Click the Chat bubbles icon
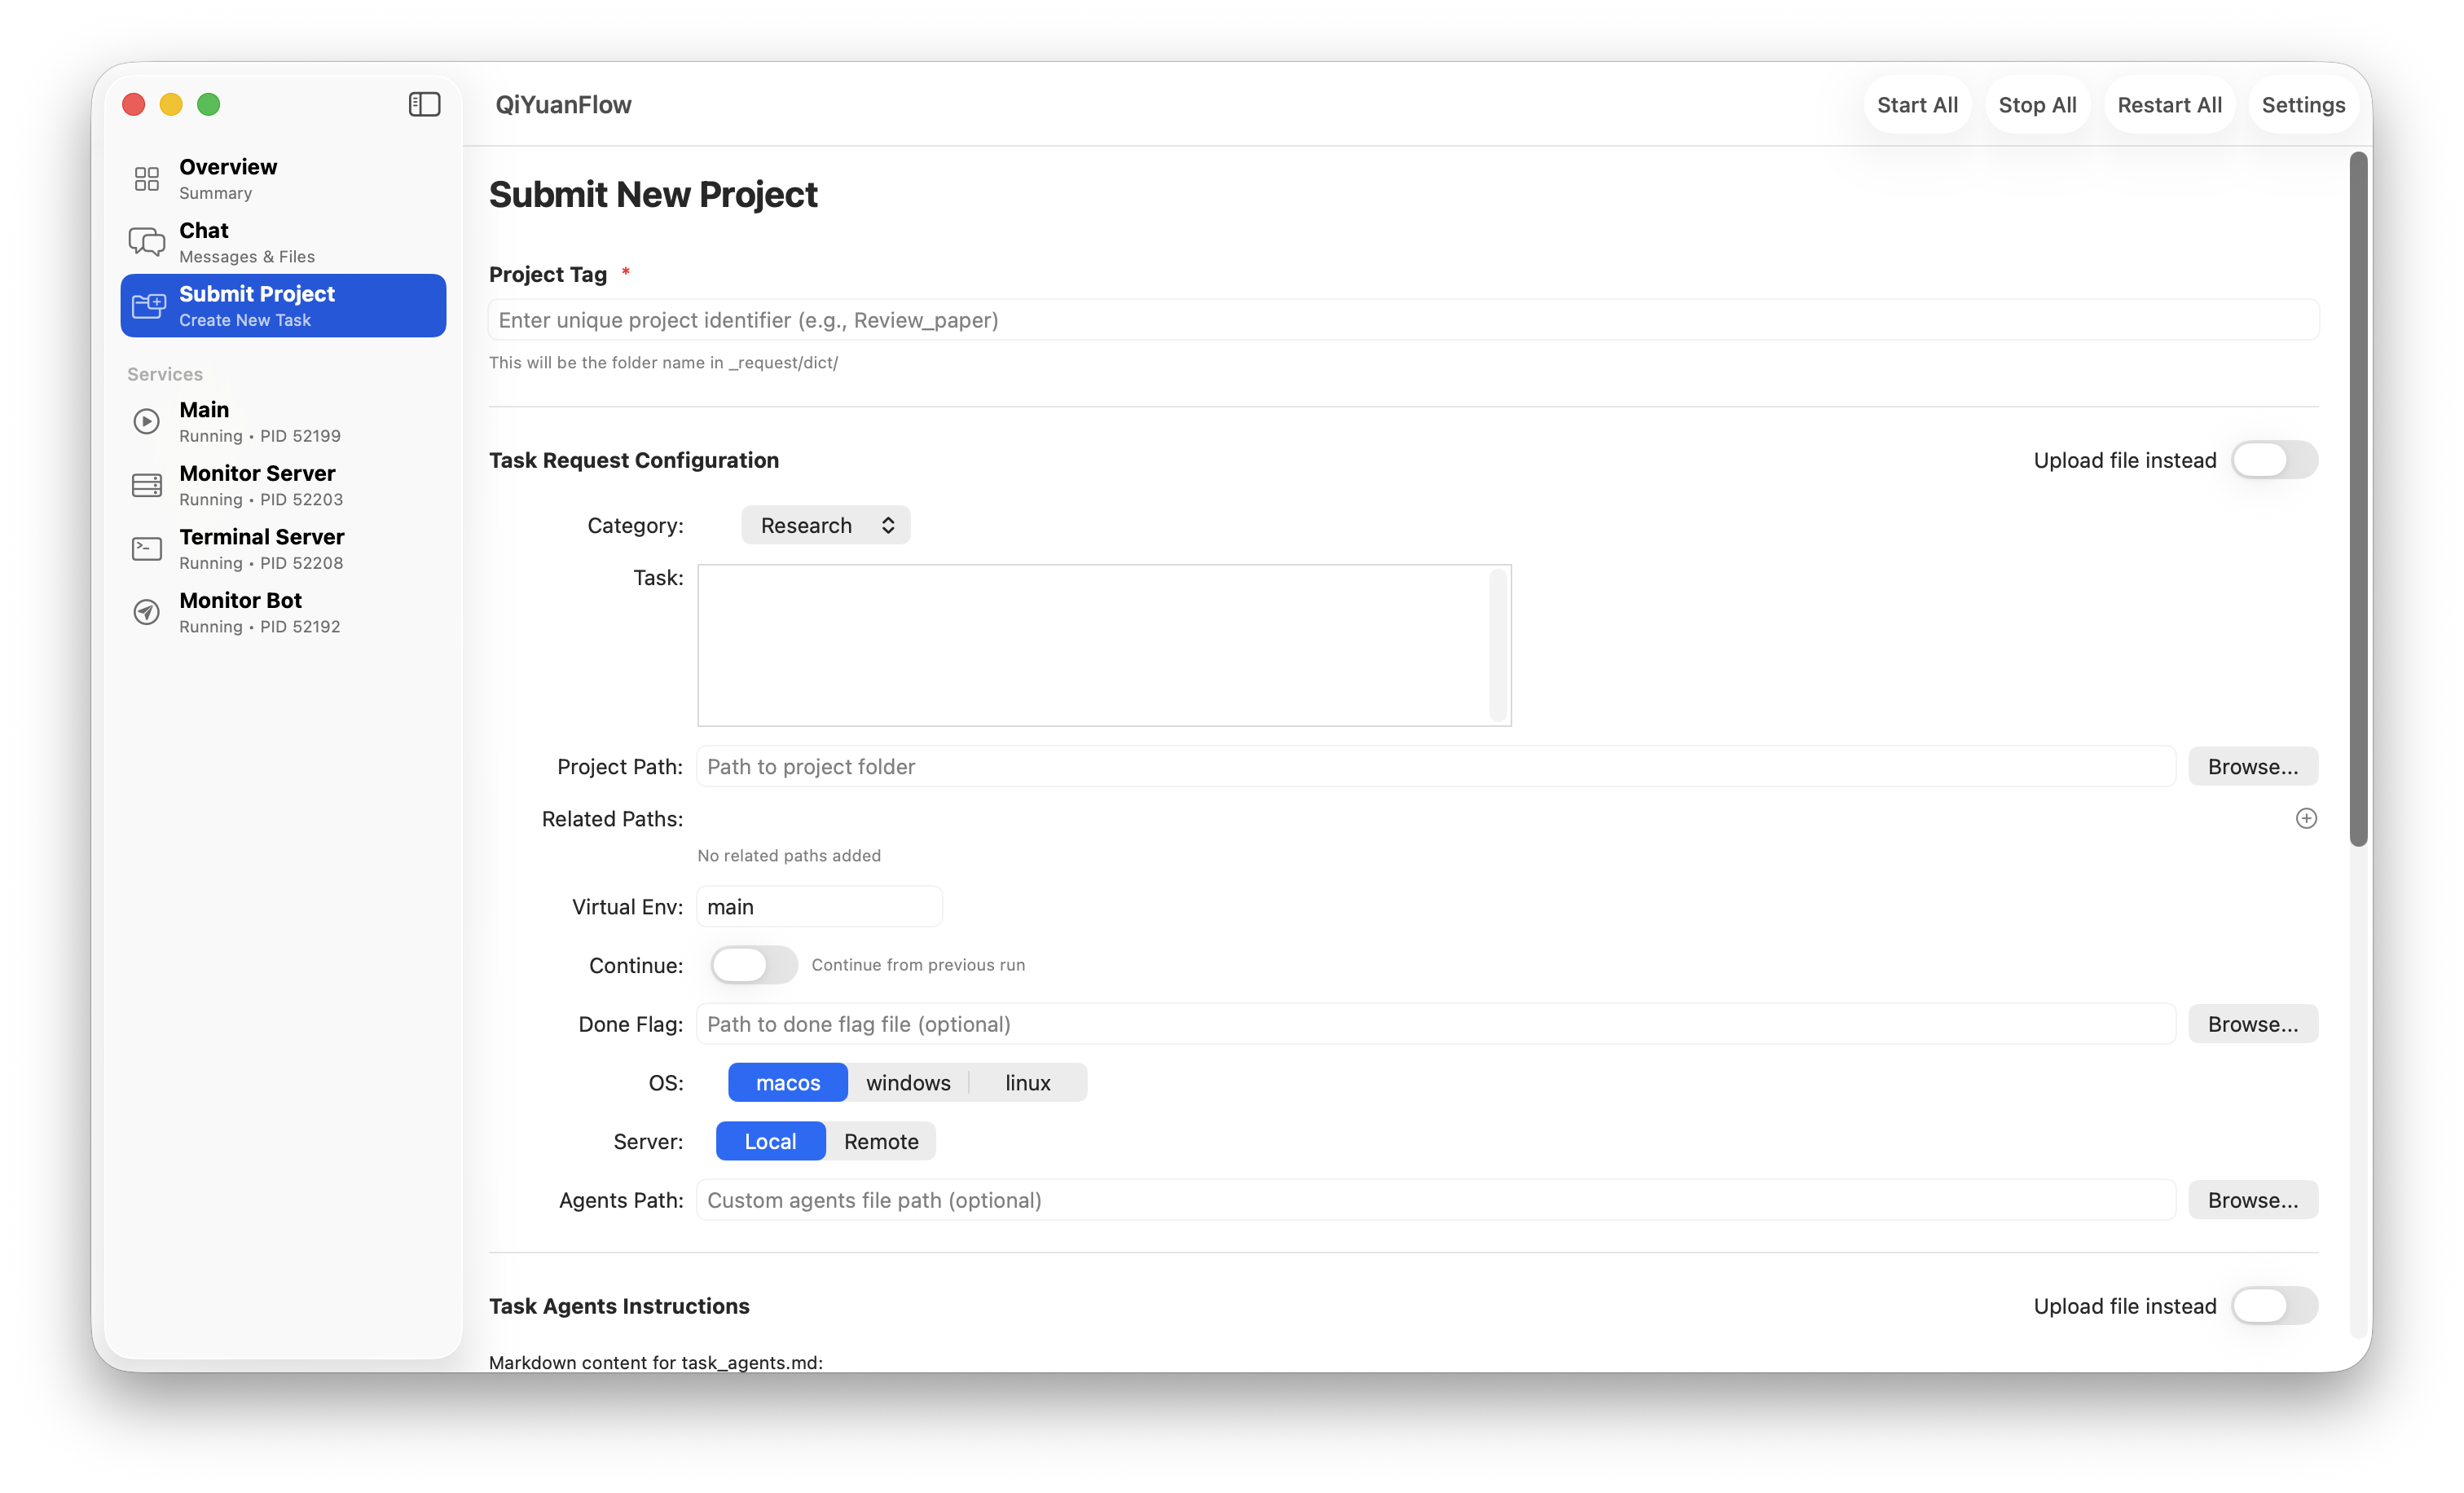2464x1493 pixels. (x=147, y=242)
